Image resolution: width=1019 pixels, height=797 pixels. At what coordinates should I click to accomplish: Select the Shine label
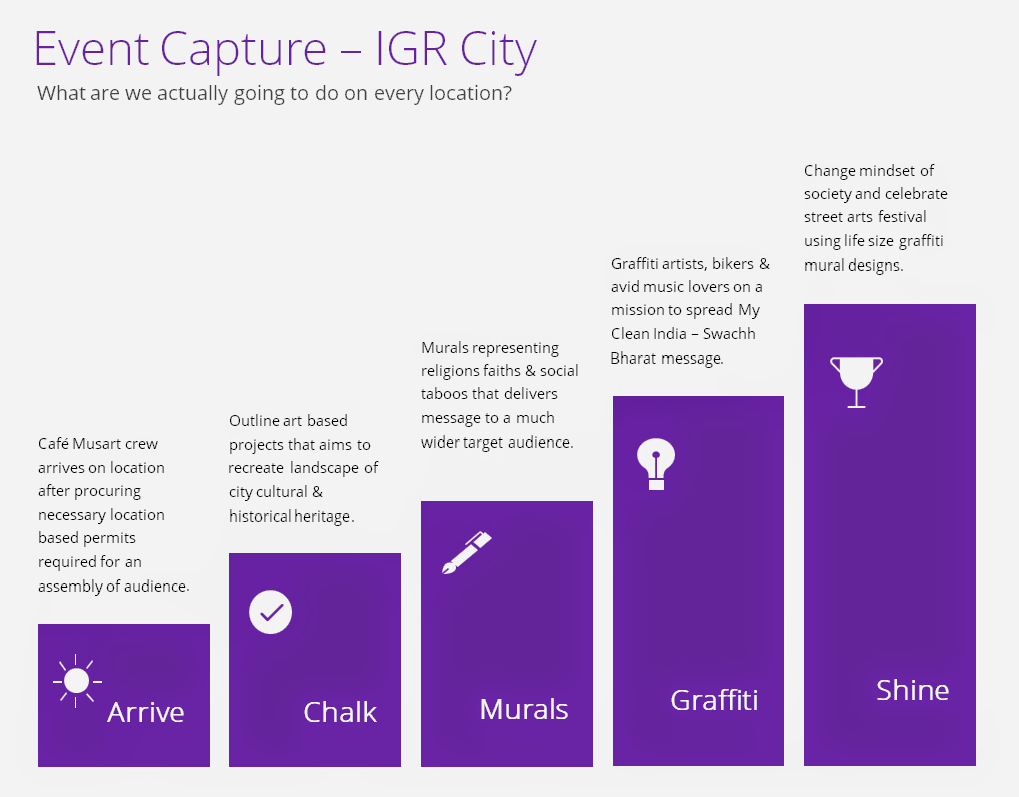click(912, 690)
